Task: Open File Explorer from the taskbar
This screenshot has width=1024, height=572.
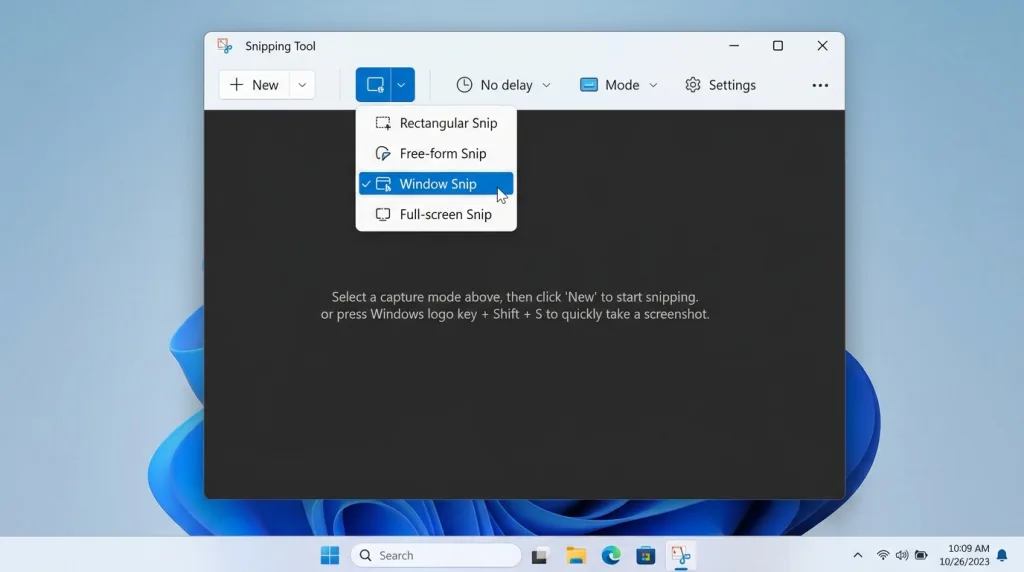Action: click(576, 556)
